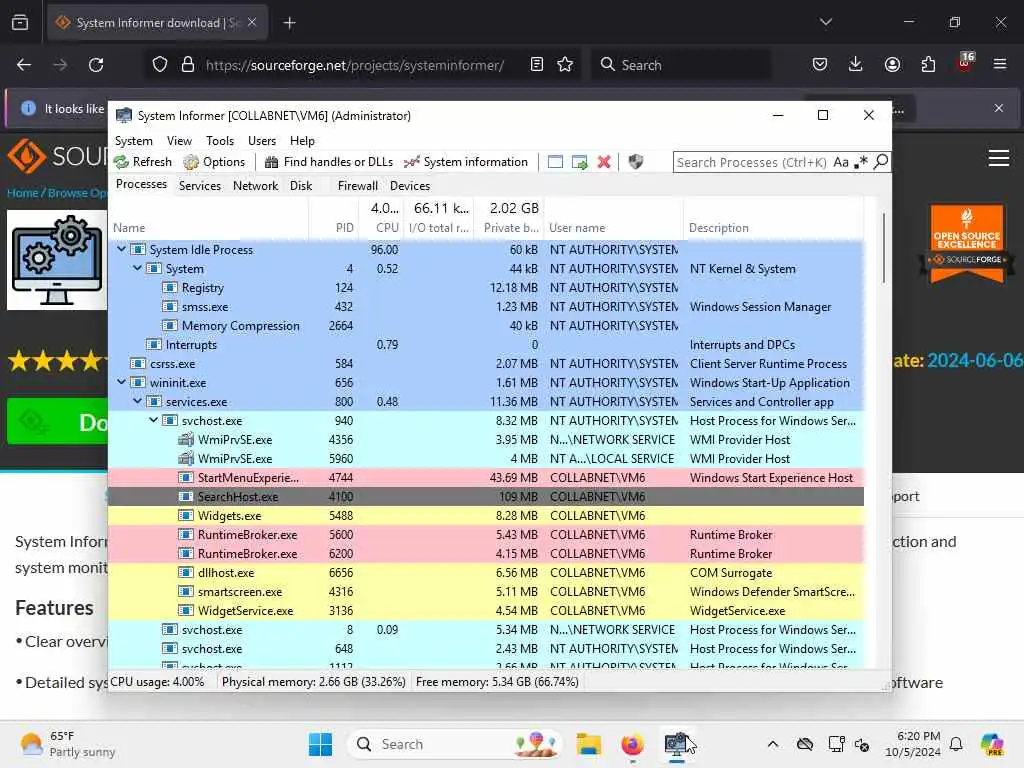
Task: Click CPU usage status bar entry
Action: [157, 682]
